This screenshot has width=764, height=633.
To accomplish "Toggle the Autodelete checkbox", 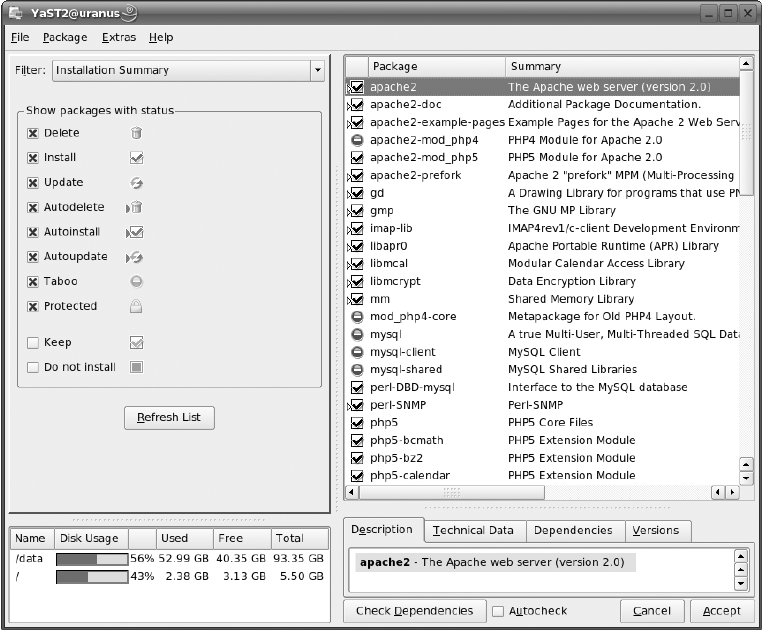I will [33, 208].
